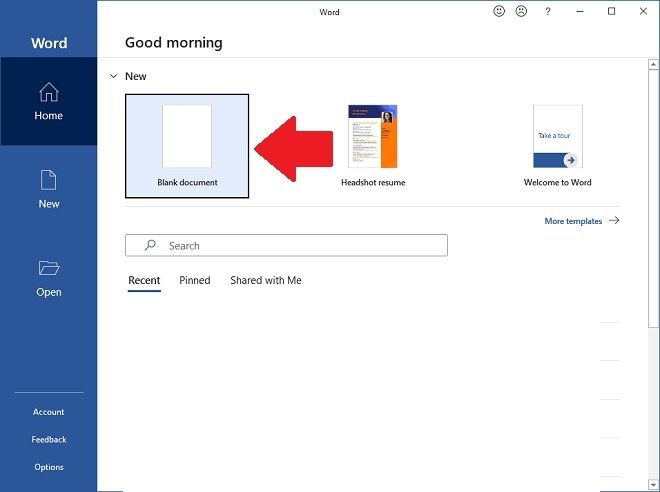Create a Blank document
Image resolution: width=660 pixels, height=492 pixels.
pos(187,146)
